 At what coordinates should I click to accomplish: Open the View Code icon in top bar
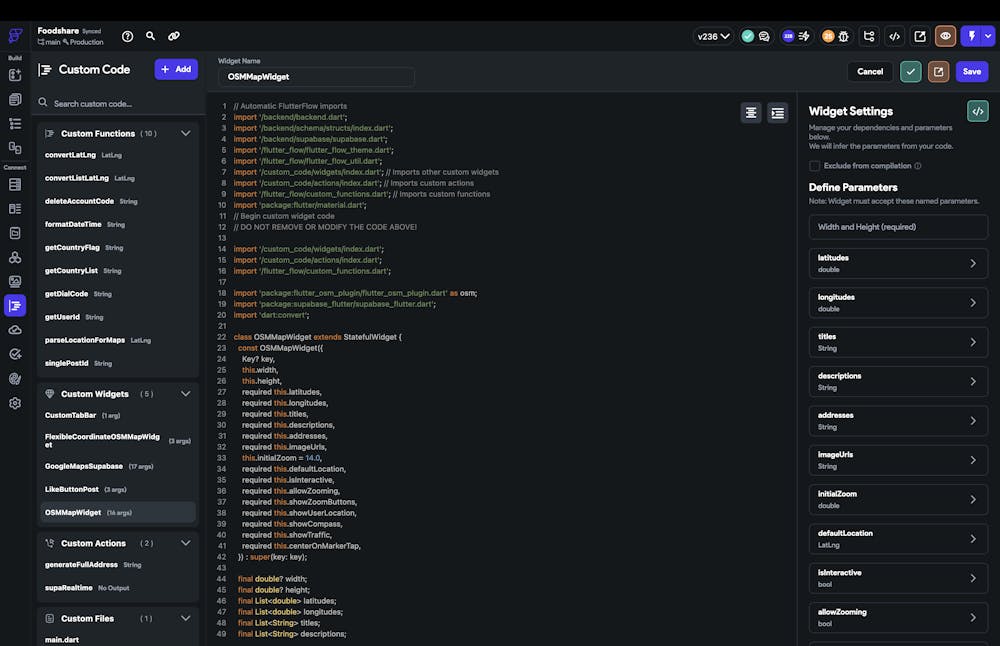coord(894,36)
